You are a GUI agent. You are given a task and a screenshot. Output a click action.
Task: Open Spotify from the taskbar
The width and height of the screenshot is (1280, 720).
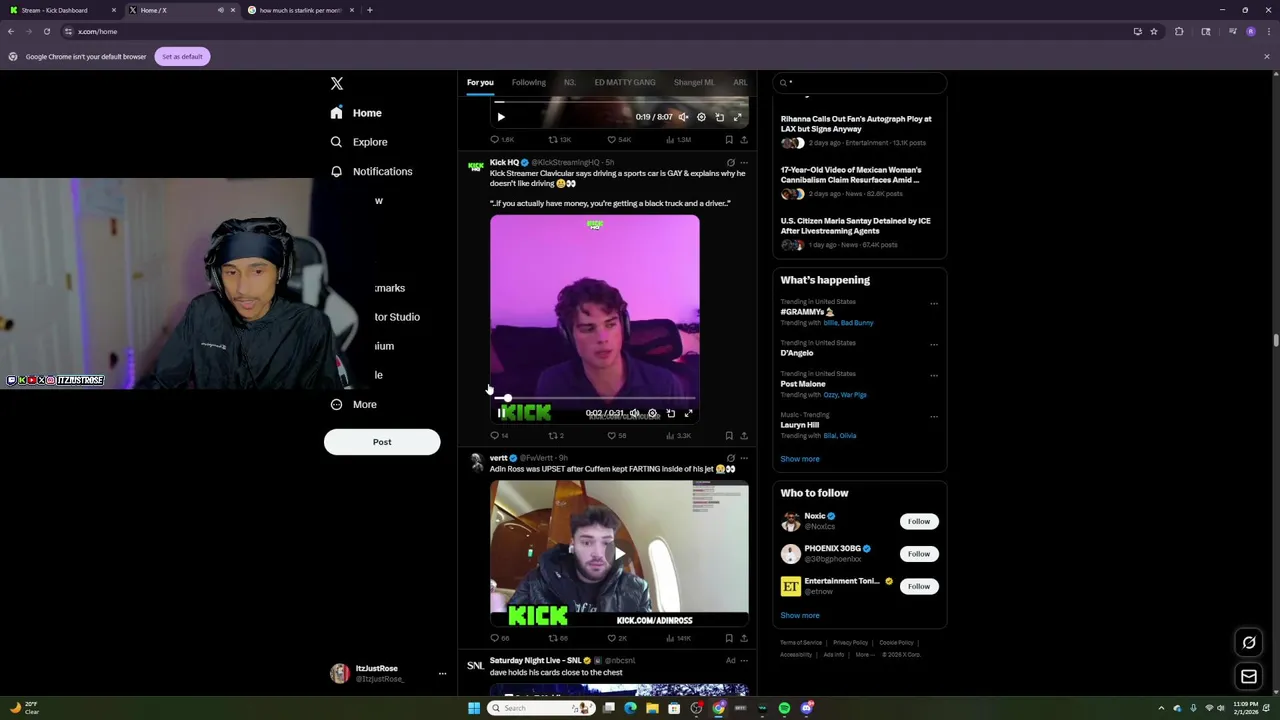point(784,708)
